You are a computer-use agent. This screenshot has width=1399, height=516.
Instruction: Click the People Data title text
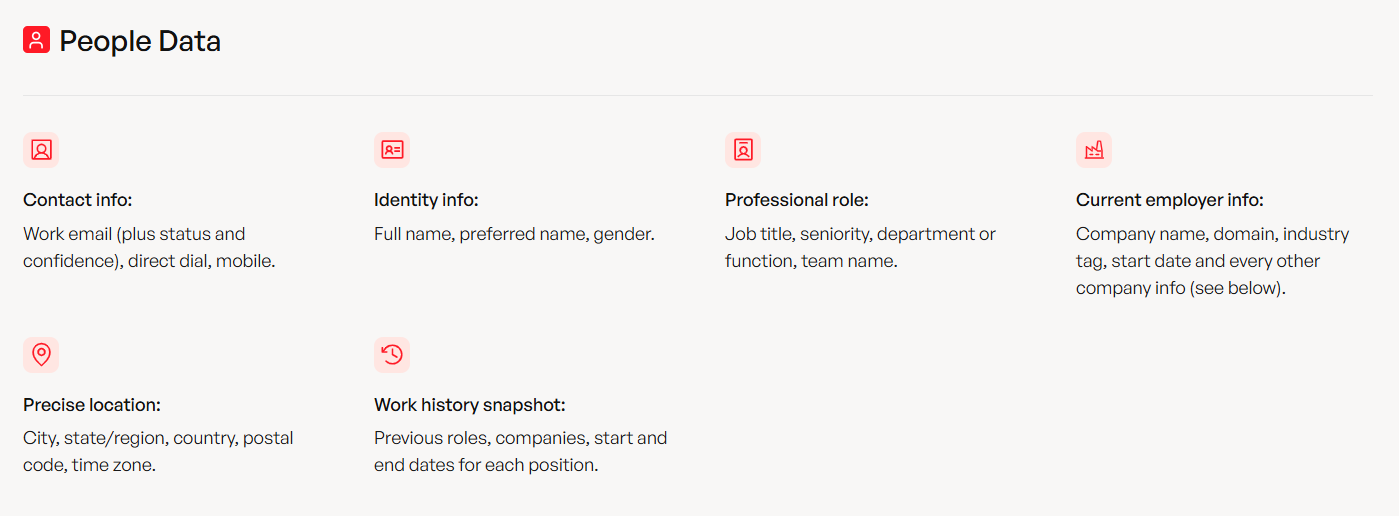[140, 41]
